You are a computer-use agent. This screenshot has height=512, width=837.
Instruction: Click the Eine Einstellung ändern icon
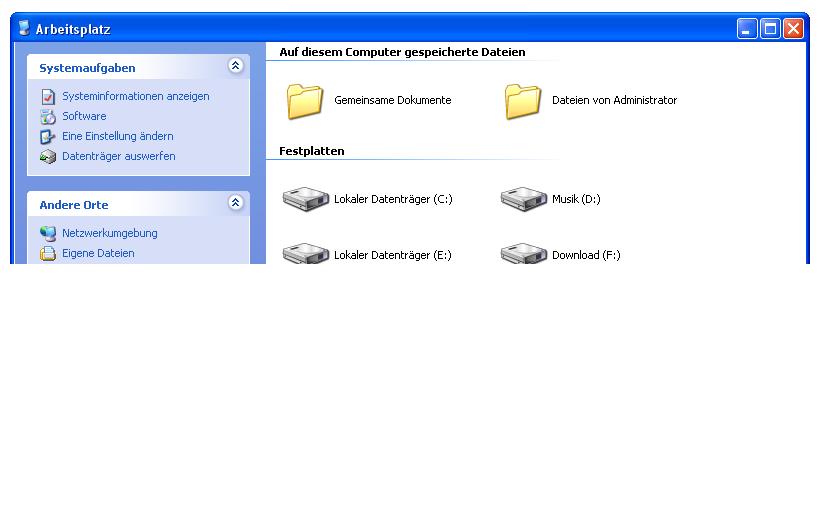48,137
